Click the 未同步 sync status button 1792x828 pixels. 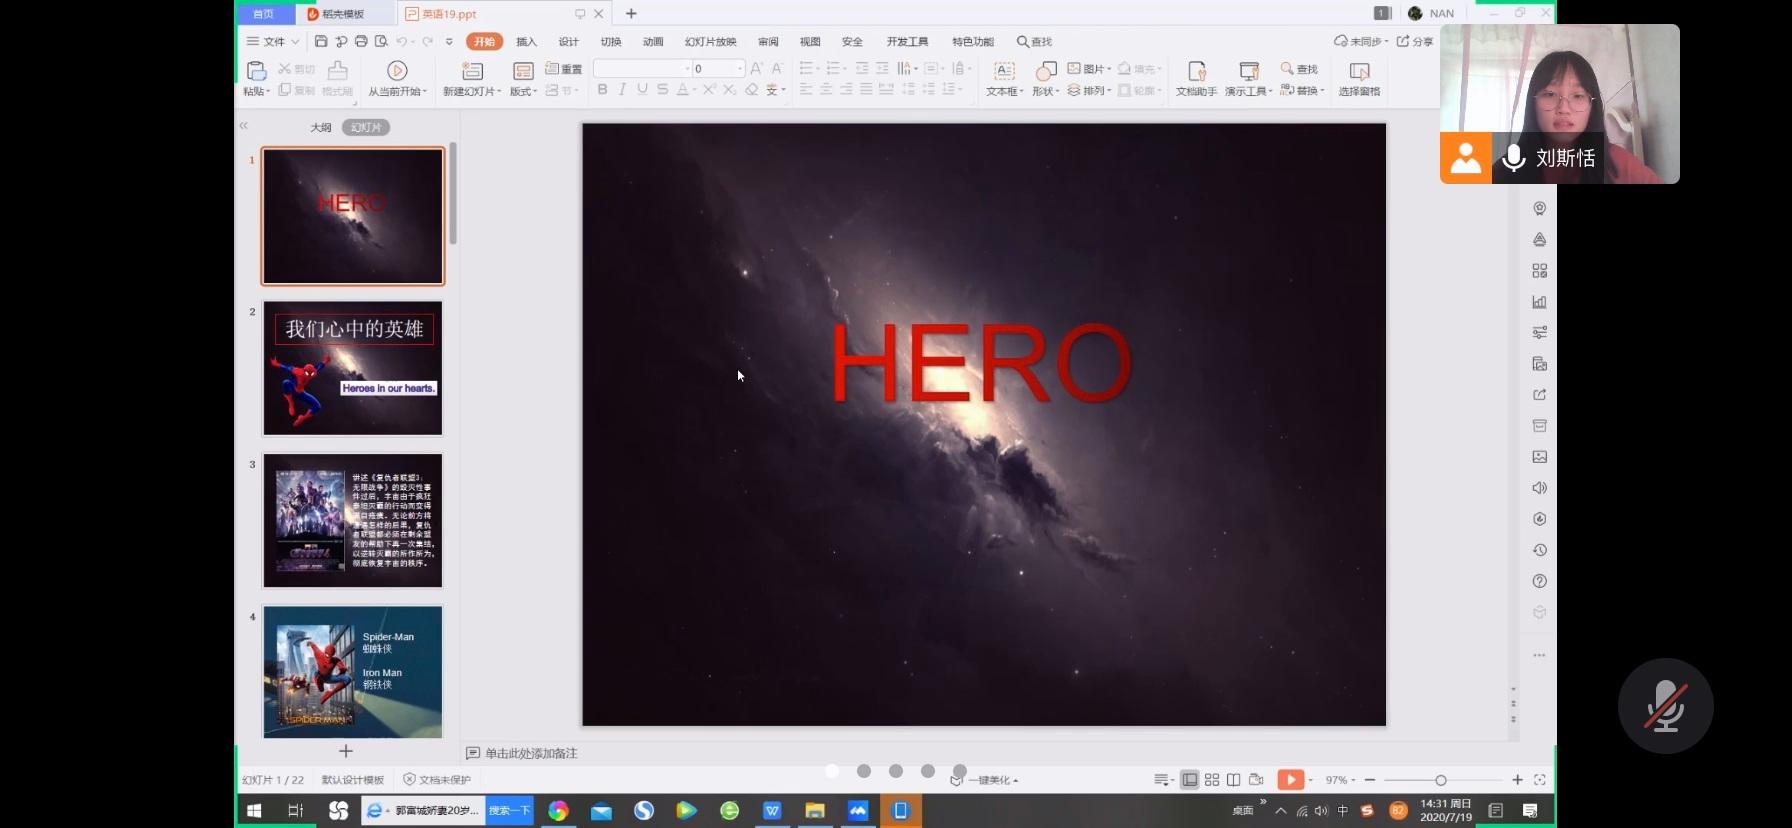(1361, 41)
